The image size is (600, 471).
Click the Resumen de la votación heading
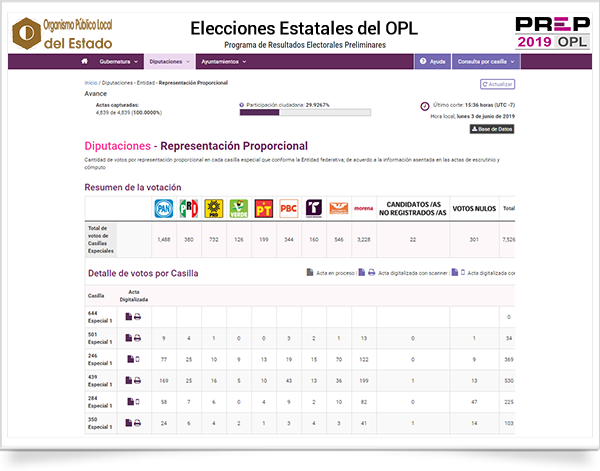pos(133,187)
